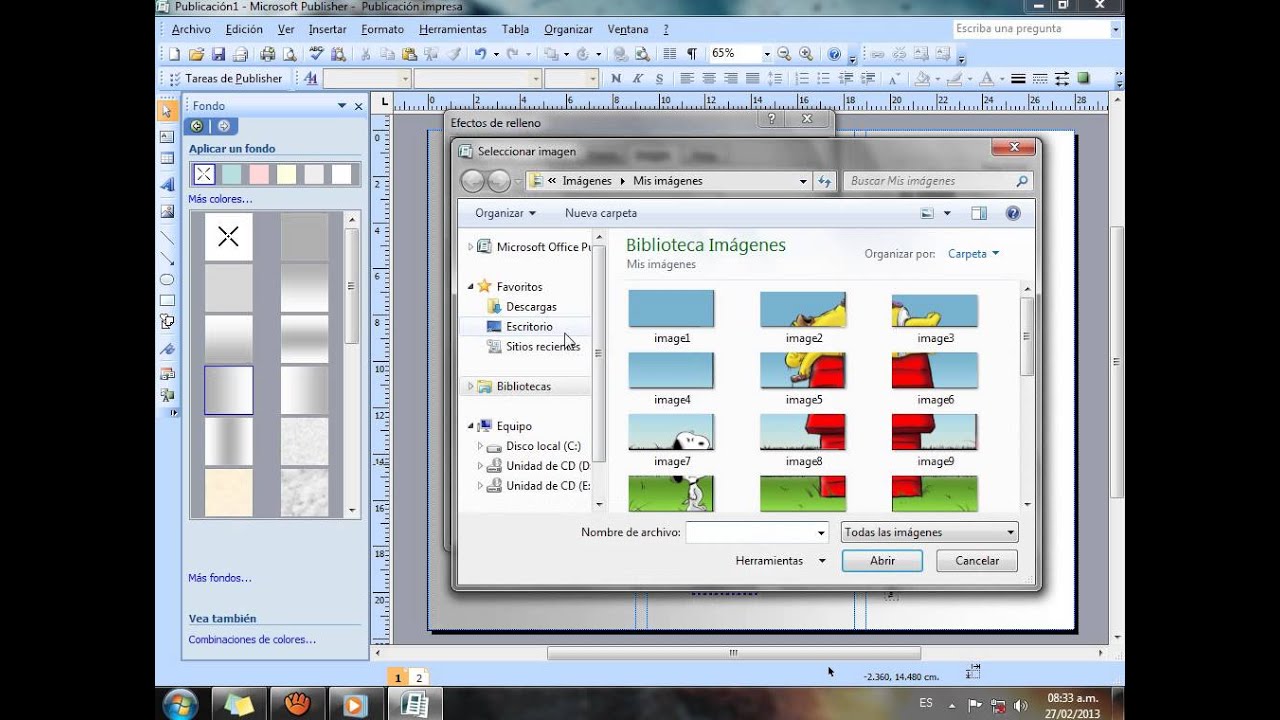Select the Rectangle shape tool

point(167,300)
